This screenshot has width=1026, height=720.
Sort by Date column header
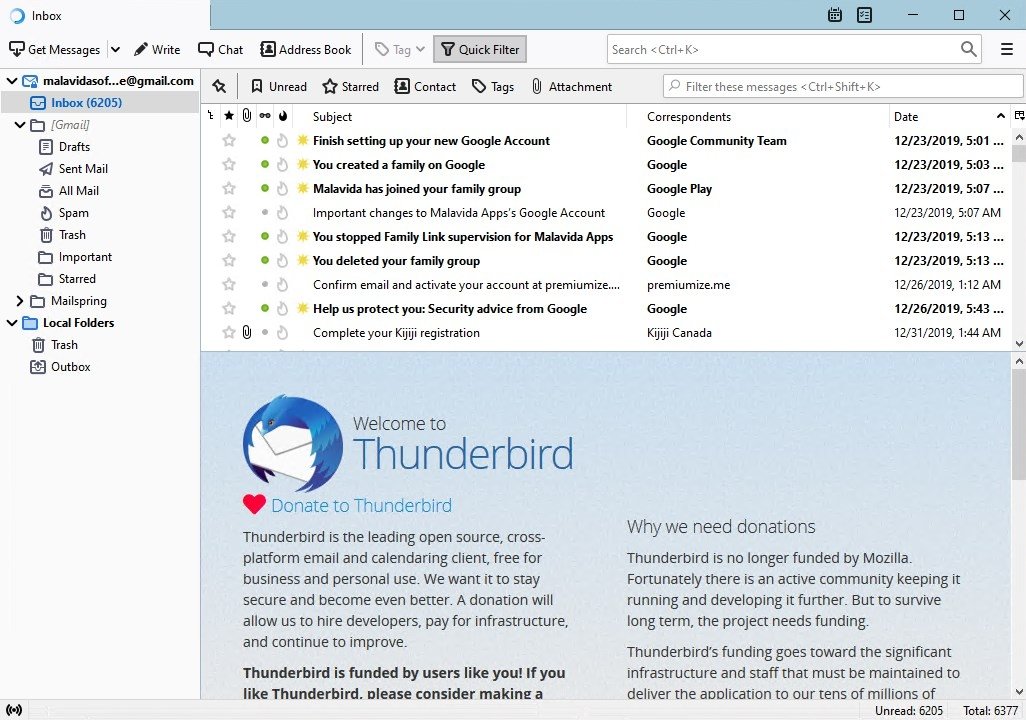click(x=906, y=117)
